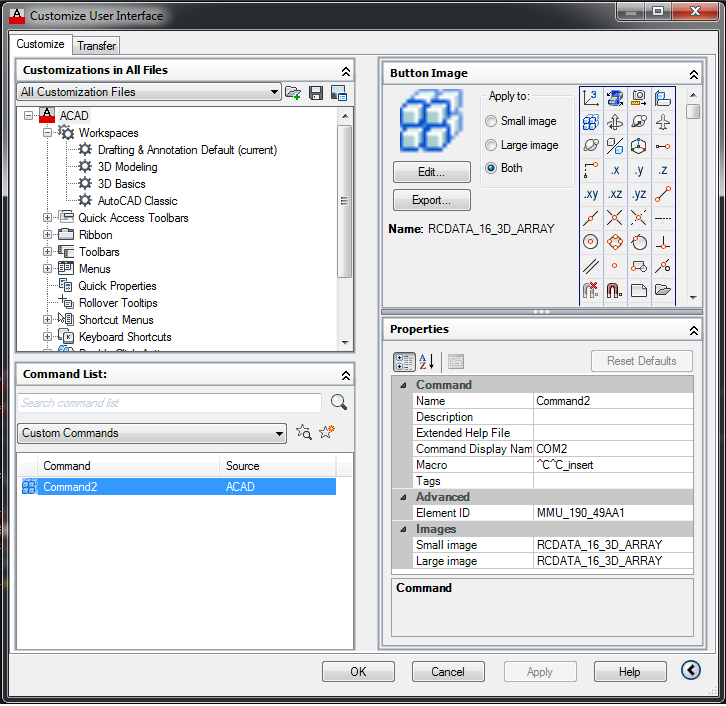726x706 pixels.
Task: Select the 3D Modeling workspace
Action: click(x=127, y=167)
